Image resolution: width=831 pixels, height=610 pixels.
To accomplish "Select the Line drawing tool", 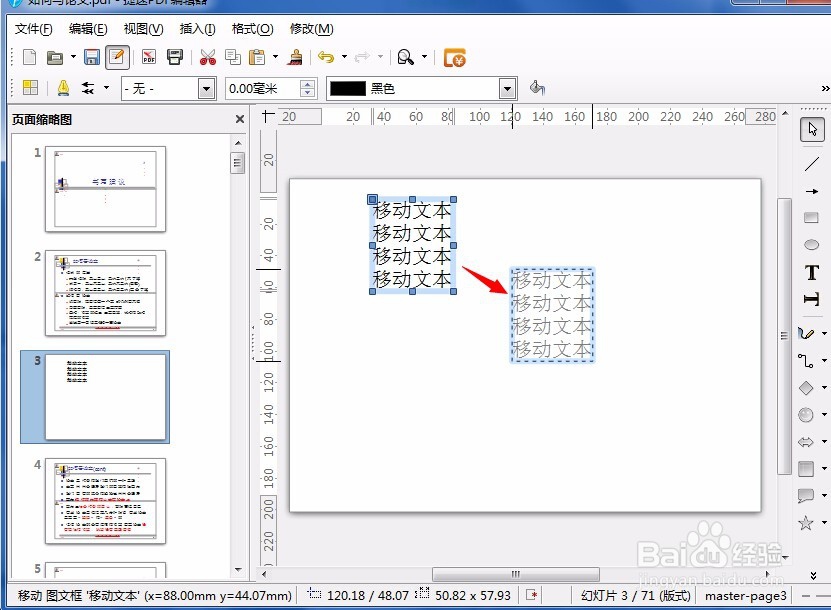I will tap(811, 164).
